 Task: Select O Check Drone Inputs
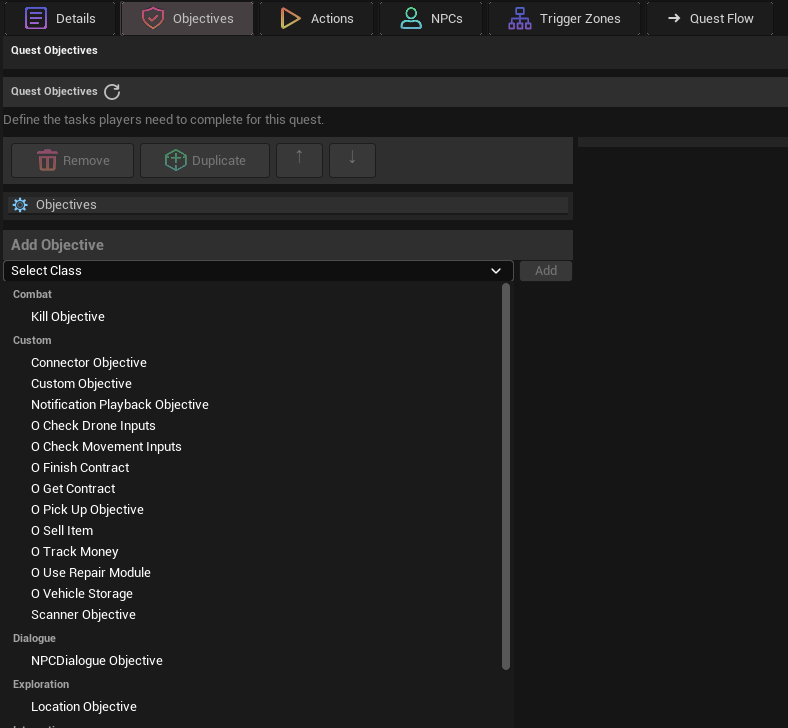point(93,426)
